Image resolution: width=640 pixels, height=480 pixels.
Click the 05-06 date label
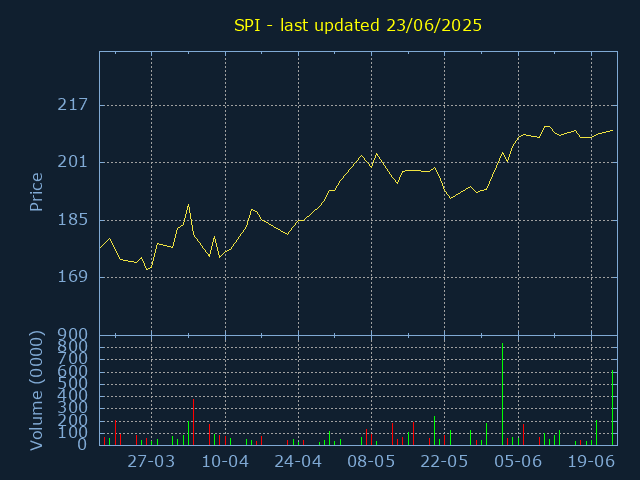click(x=518, y=462)
